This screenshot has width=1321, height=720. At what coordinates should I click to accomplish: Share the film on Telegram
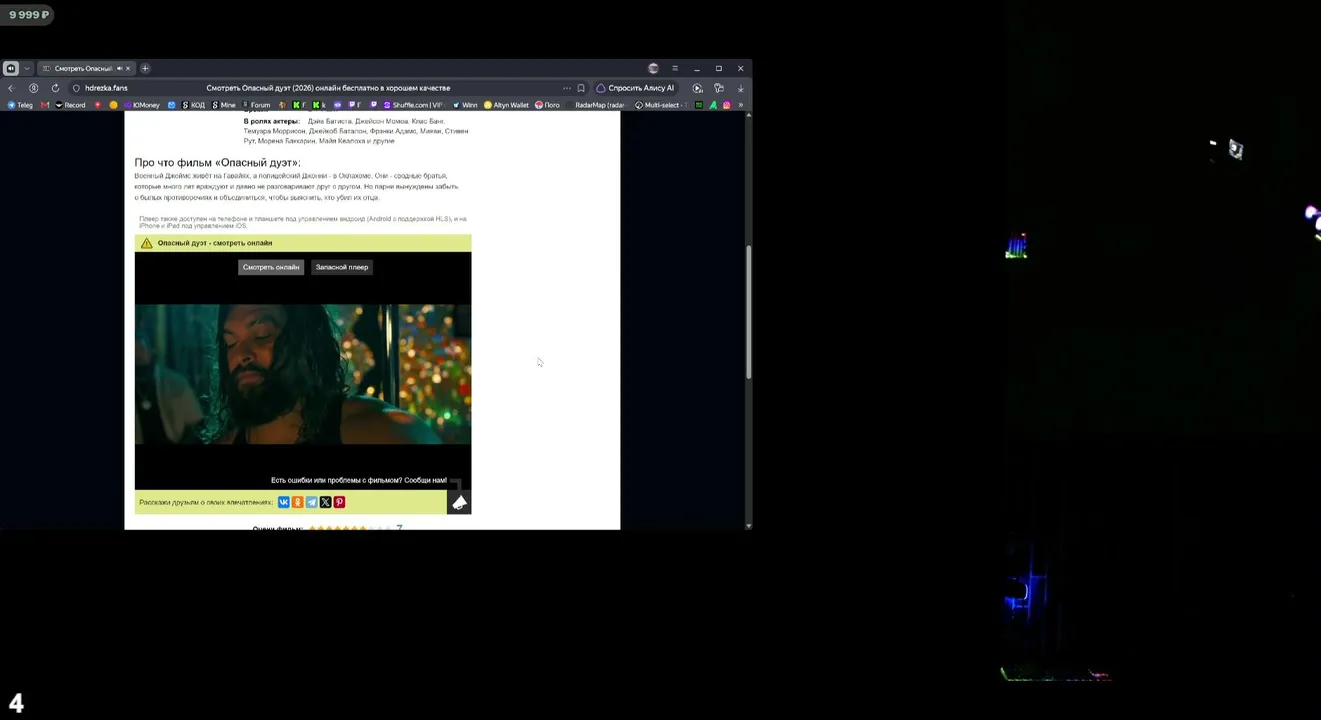(312, 502)
